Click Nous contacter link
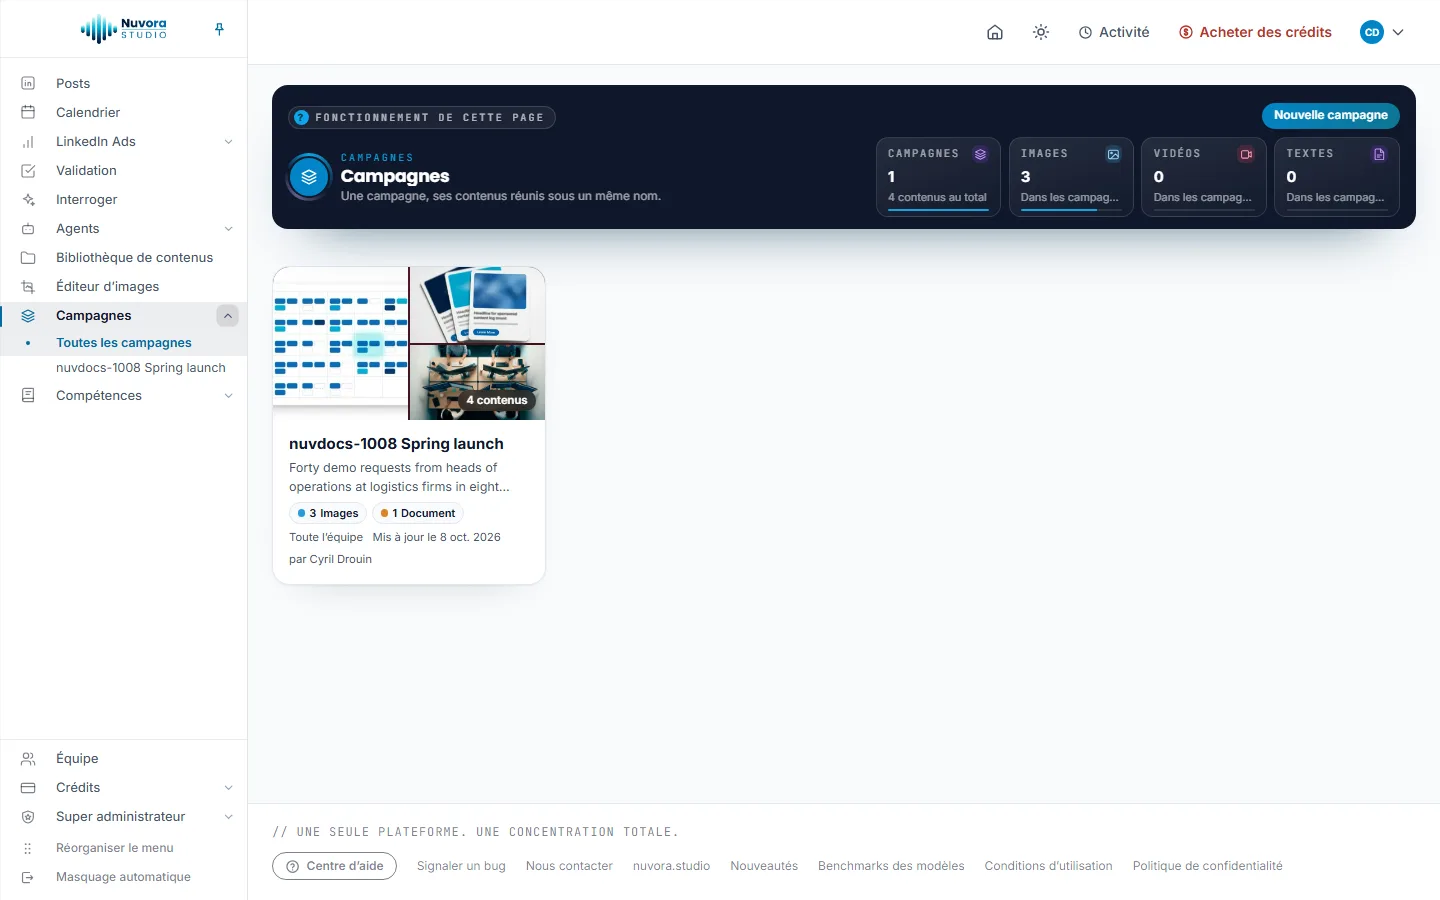Image resolution: width=1440 pixels, height=900 pixels. point(569,866)
